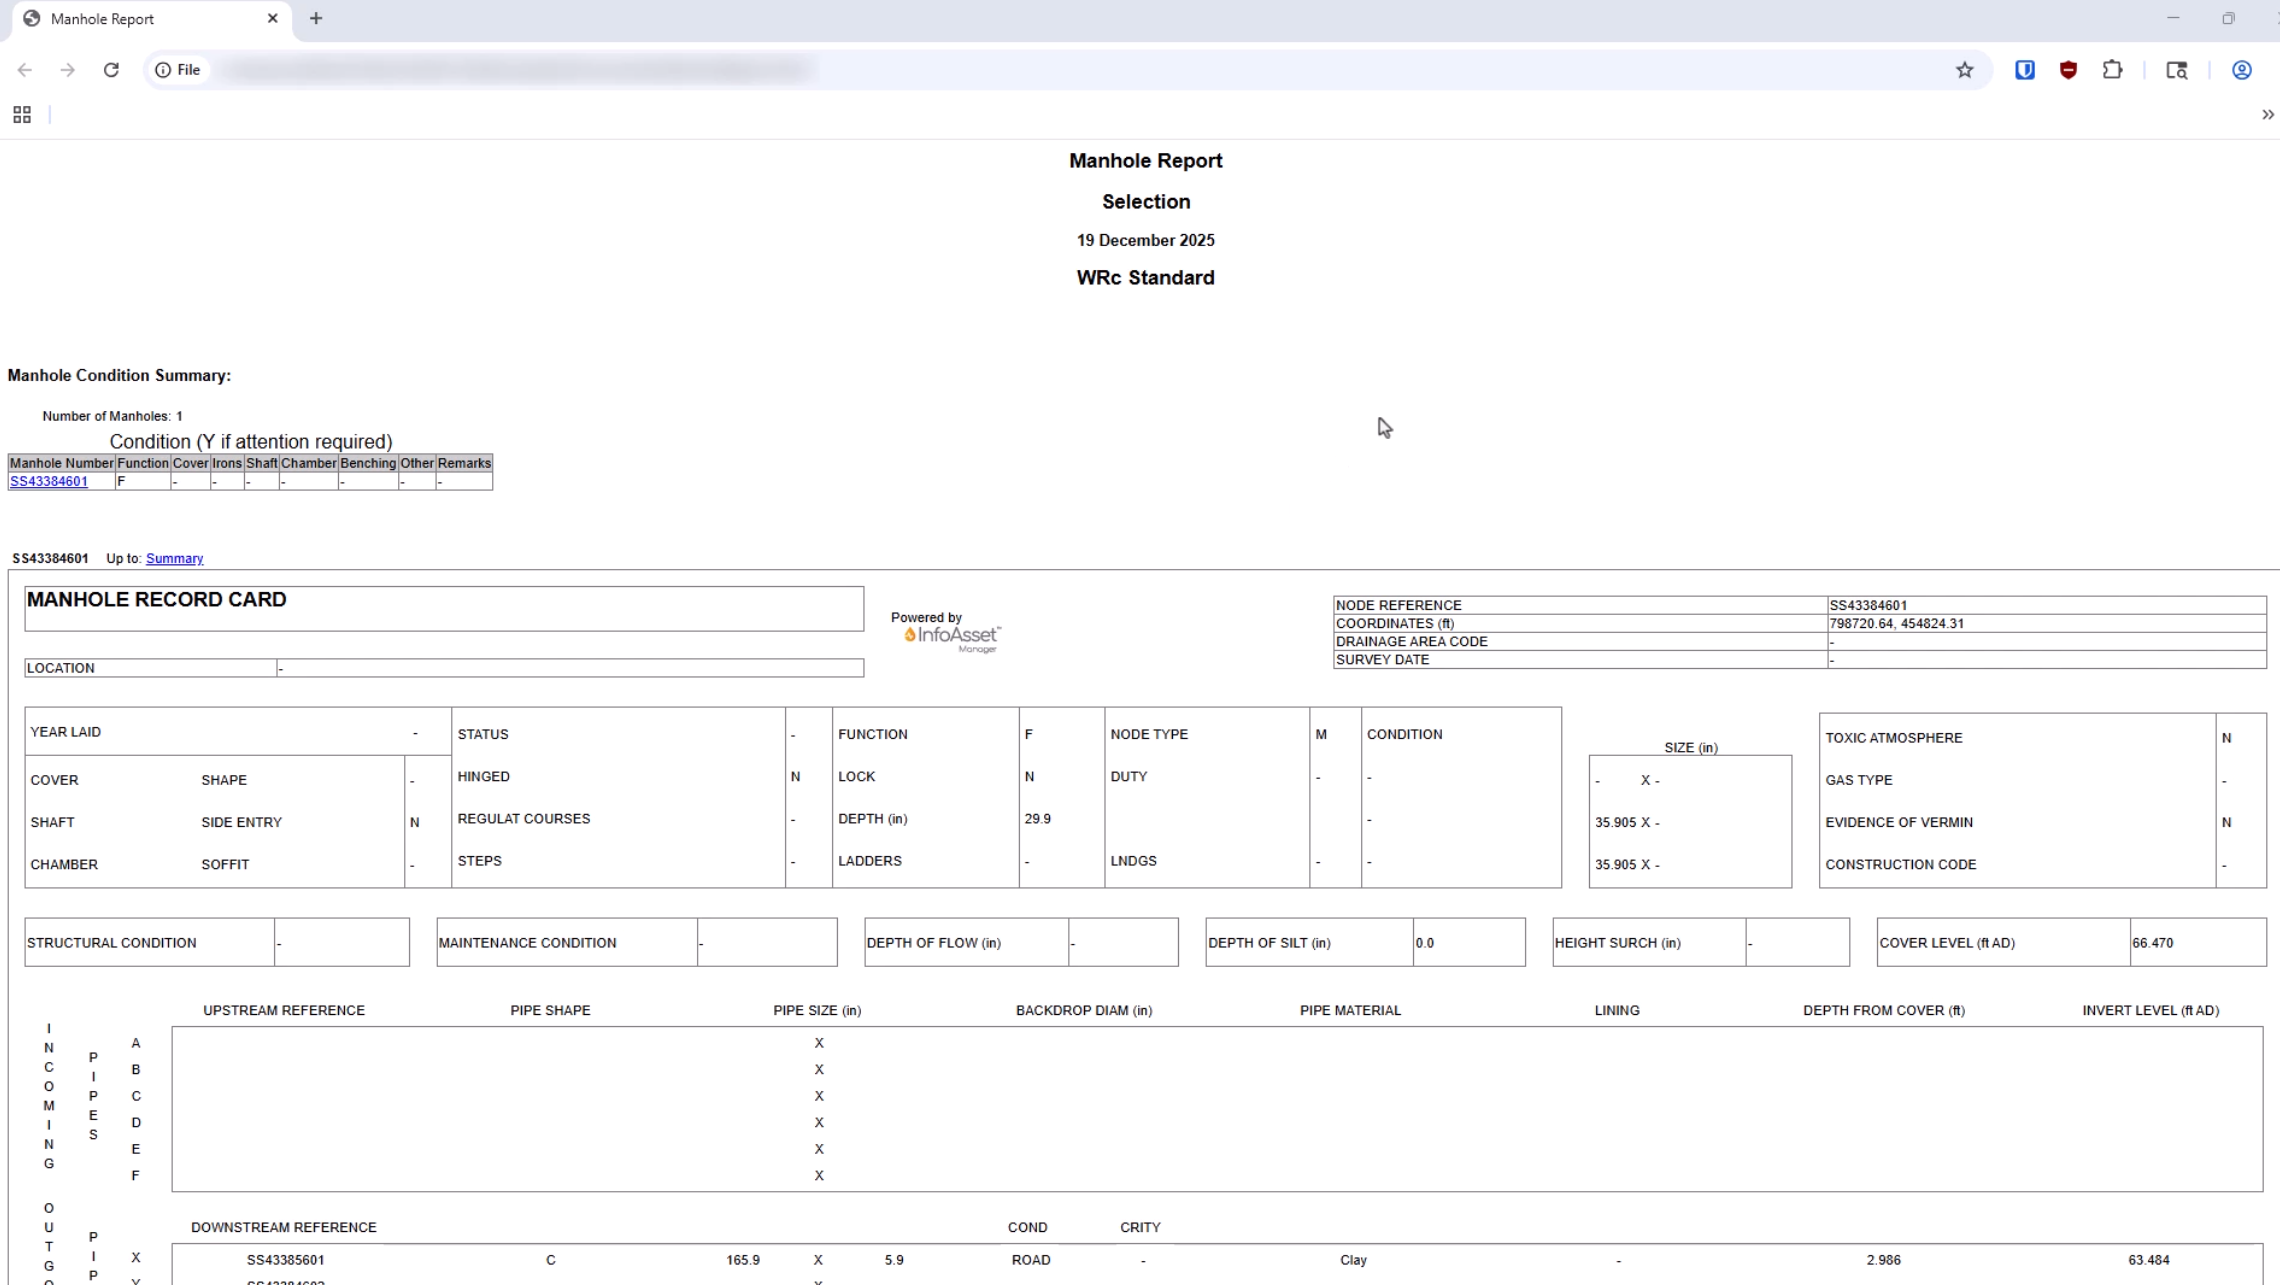The width and height of the screenshot is (2280, 1285).
Task: Open the Summary link
Action: point(173,558)
